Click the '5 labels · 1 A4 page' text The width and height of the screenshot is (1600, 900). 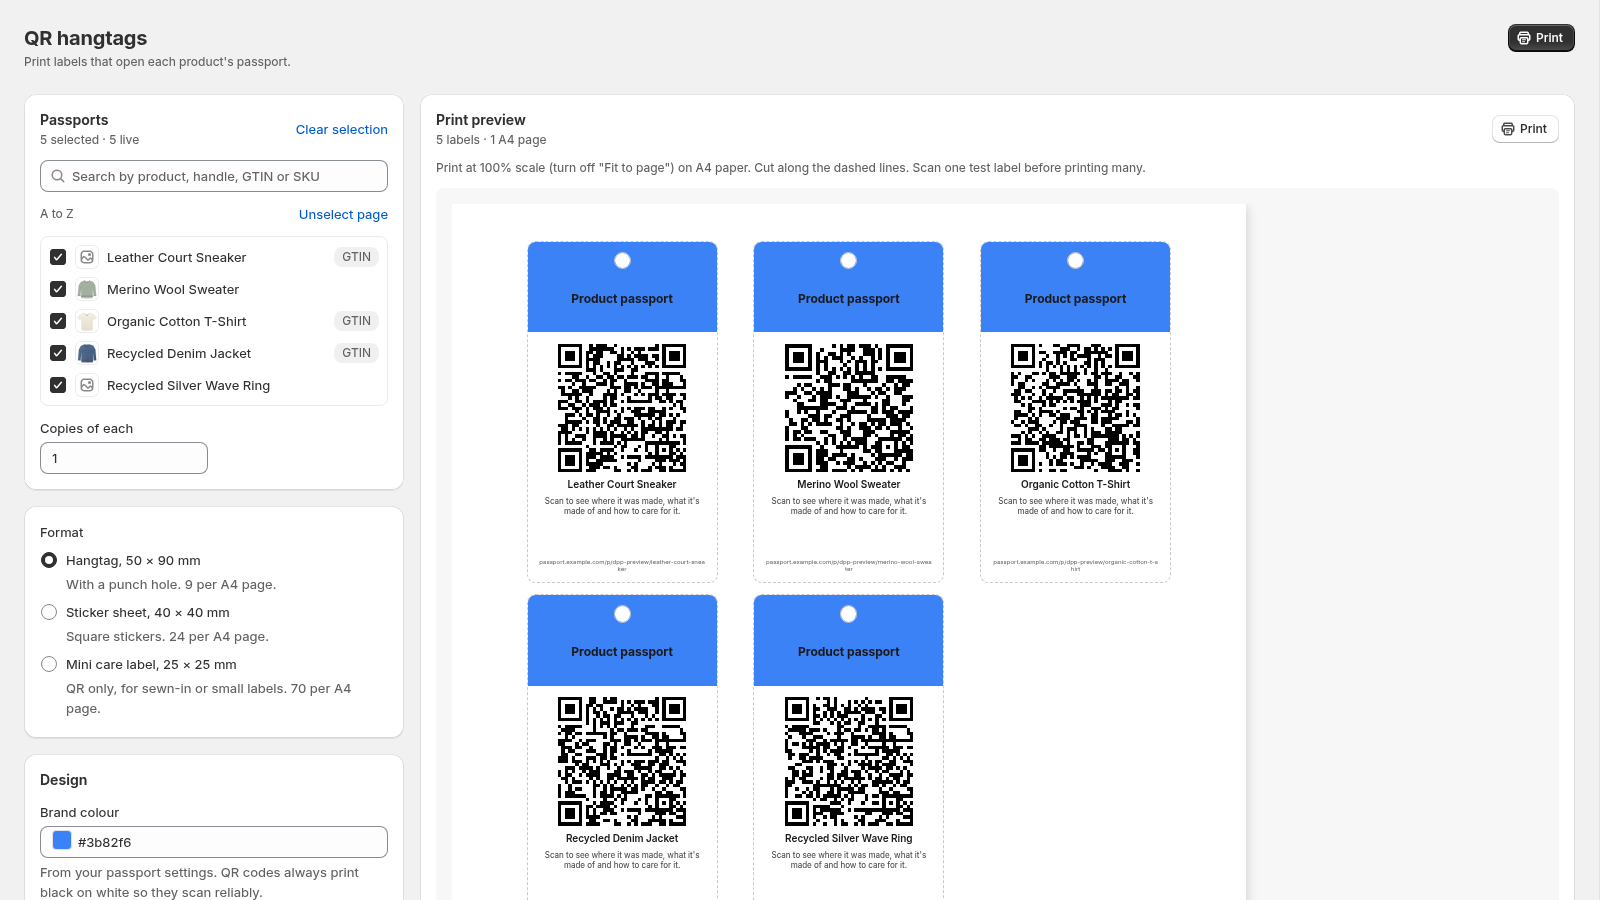click(x=491, y=140)
